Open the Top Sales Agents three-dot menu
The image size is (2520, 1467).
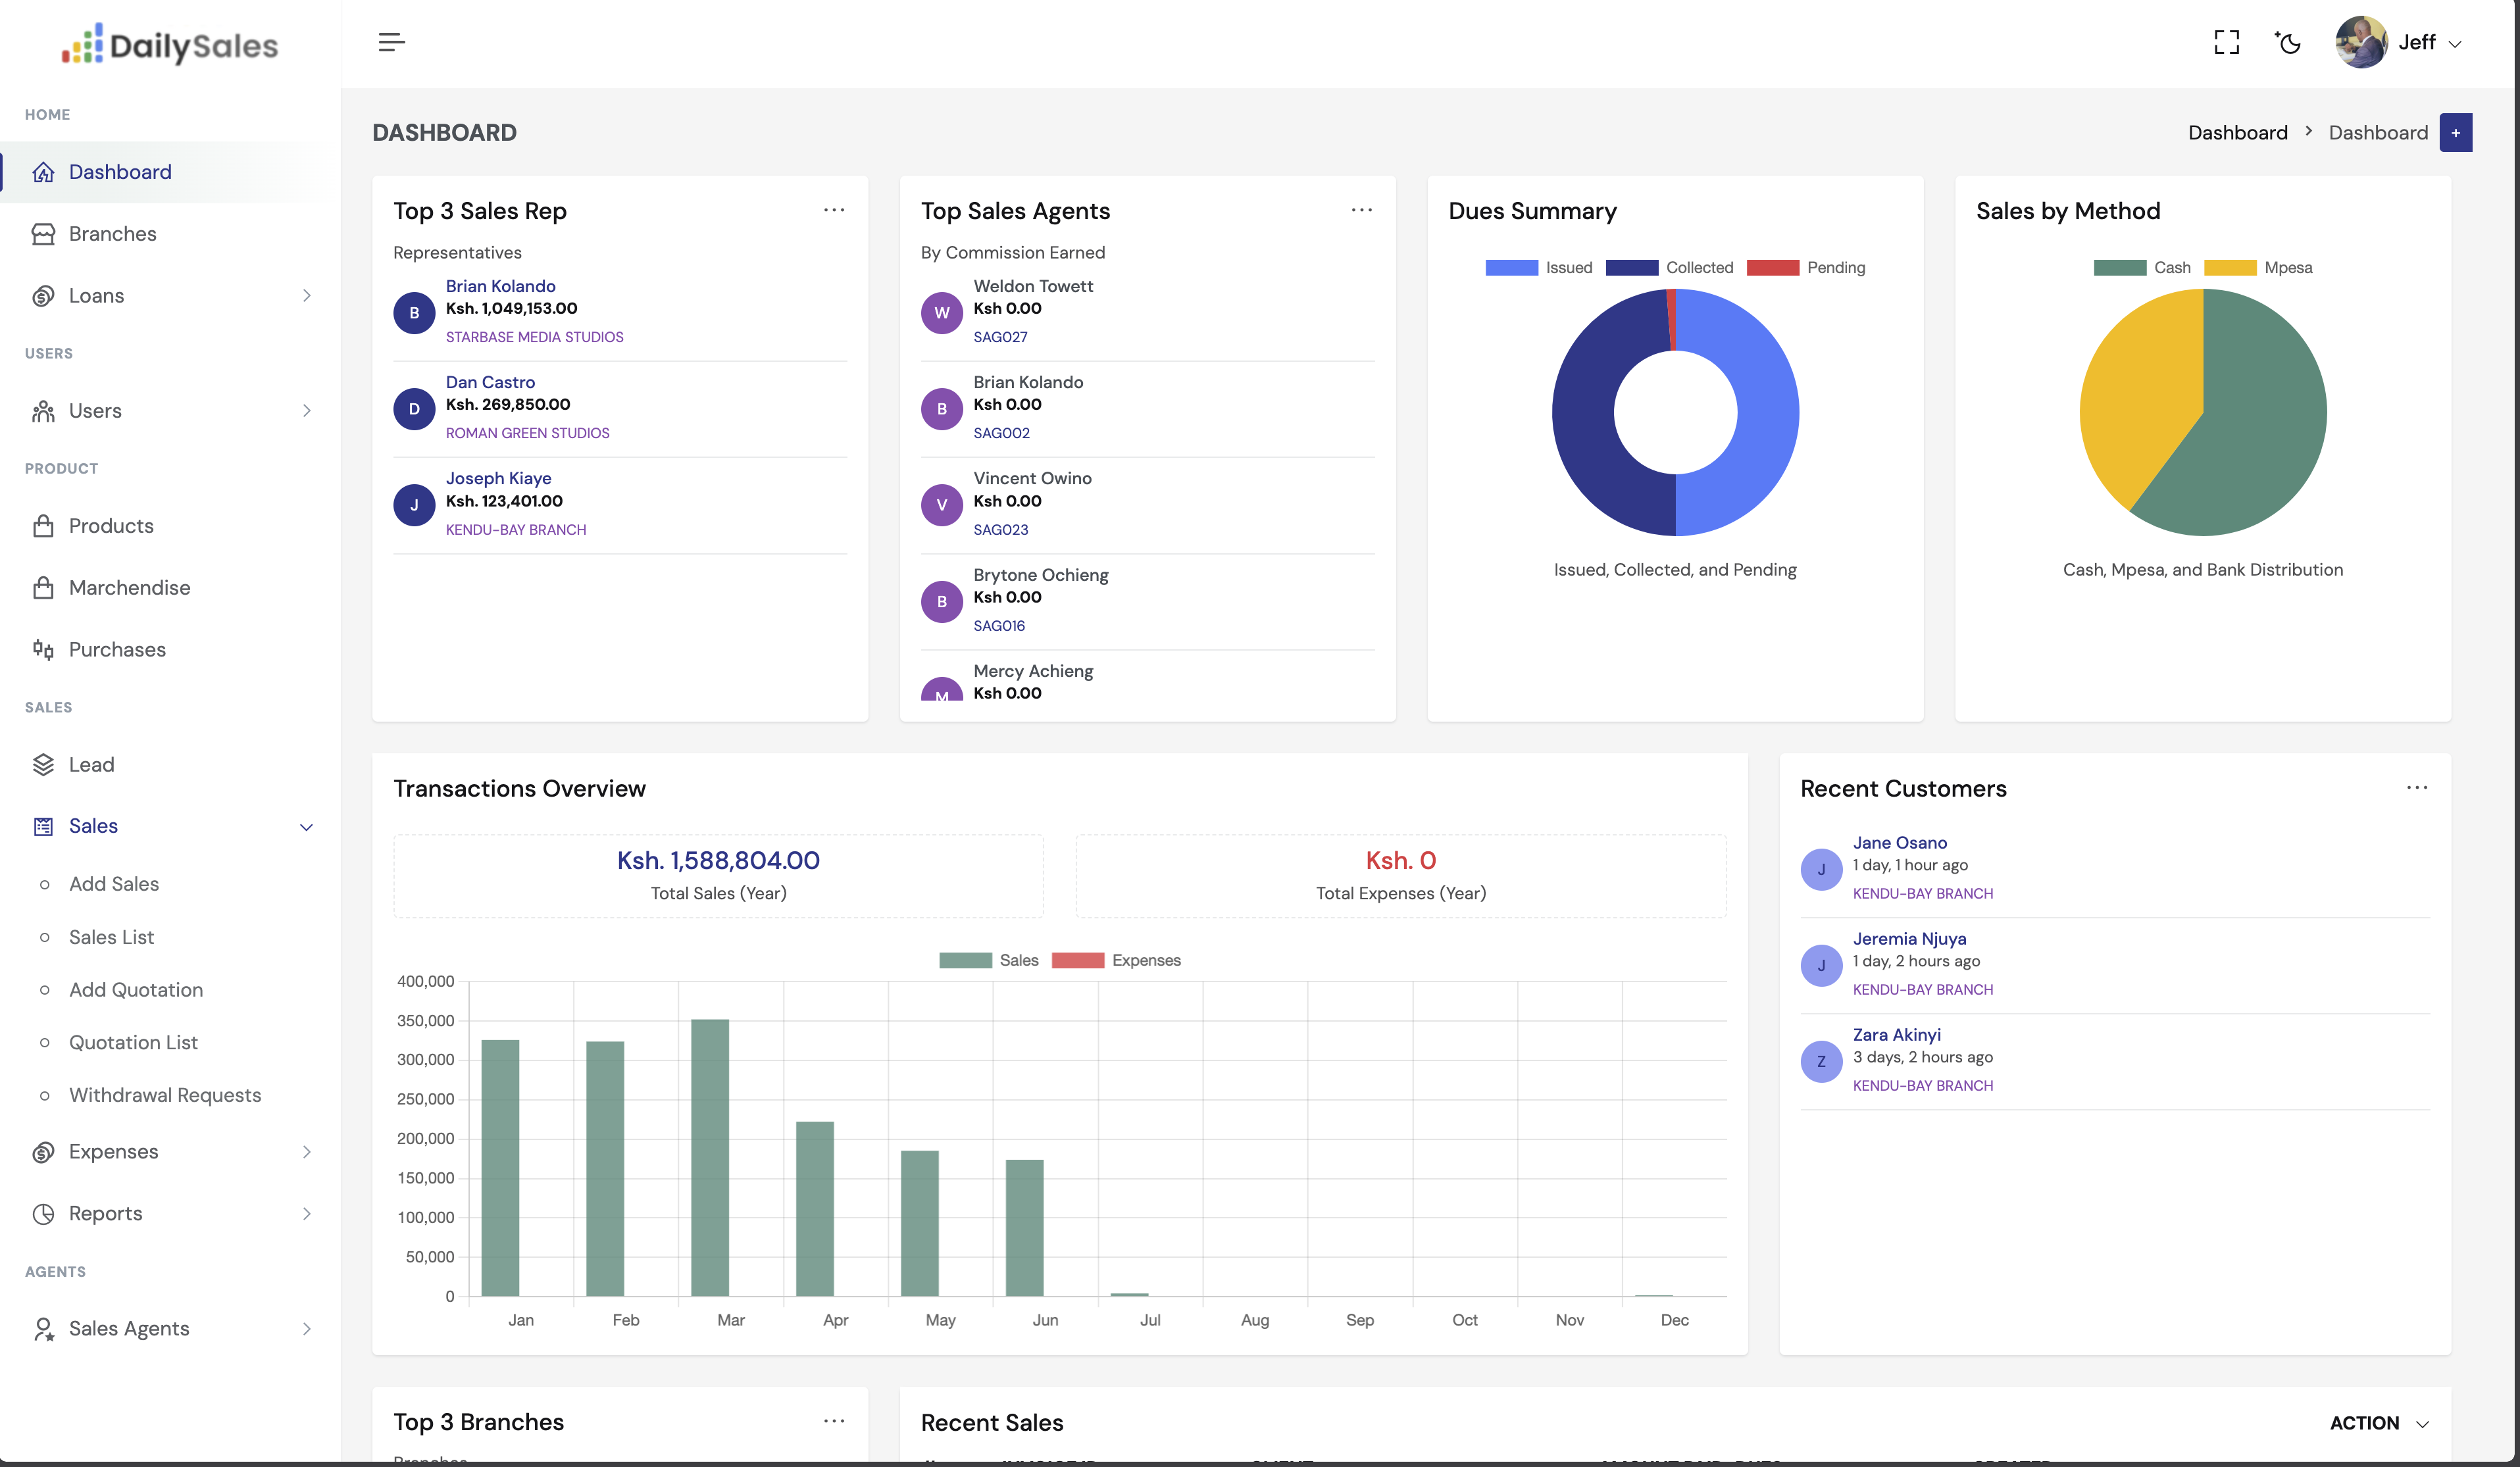1361,210
